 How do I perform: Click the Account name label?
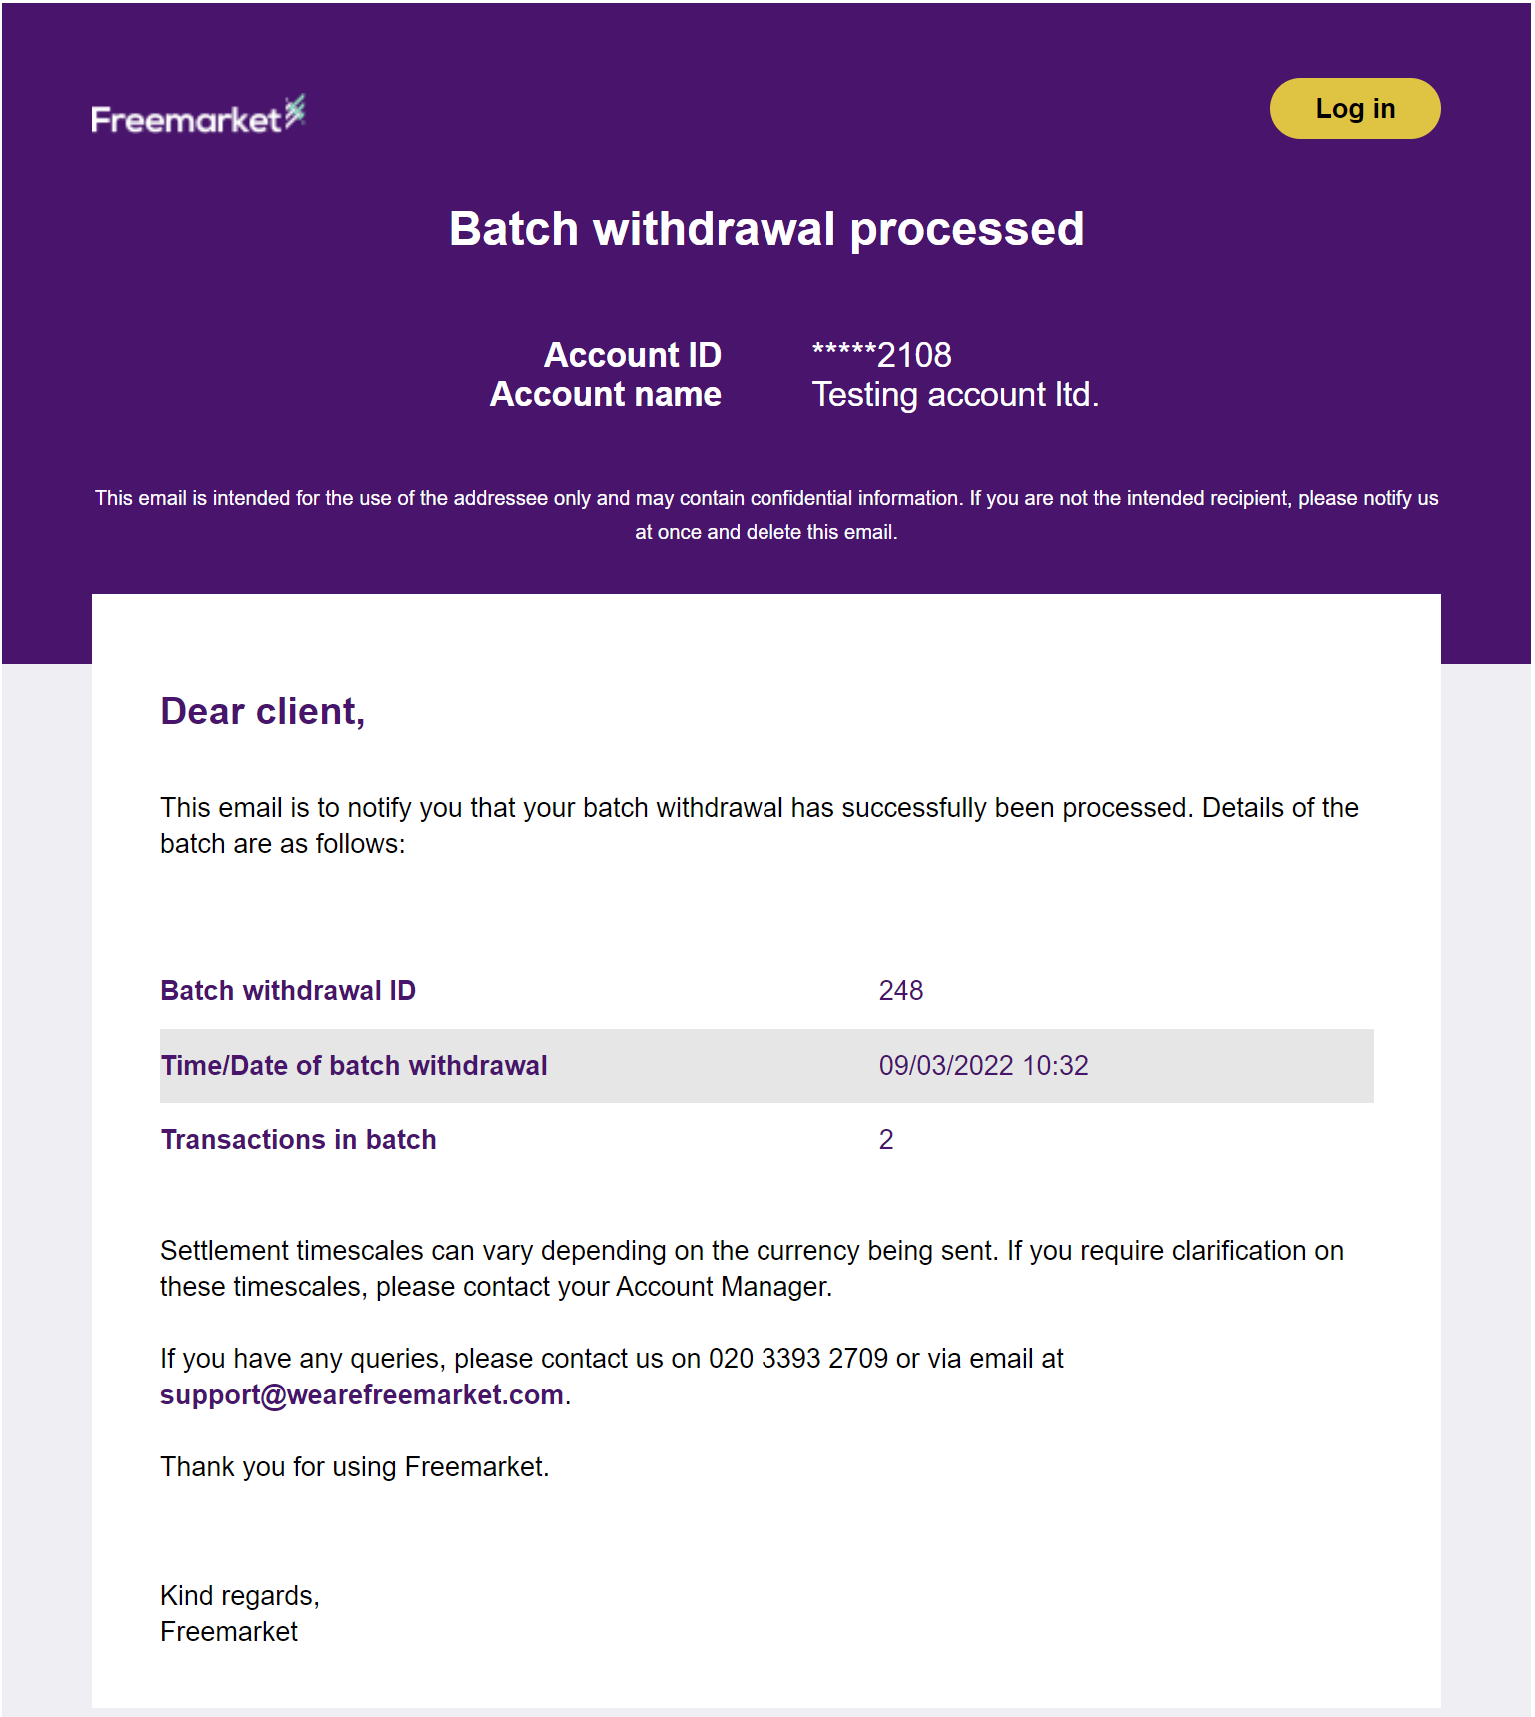(x=605, y=395)
